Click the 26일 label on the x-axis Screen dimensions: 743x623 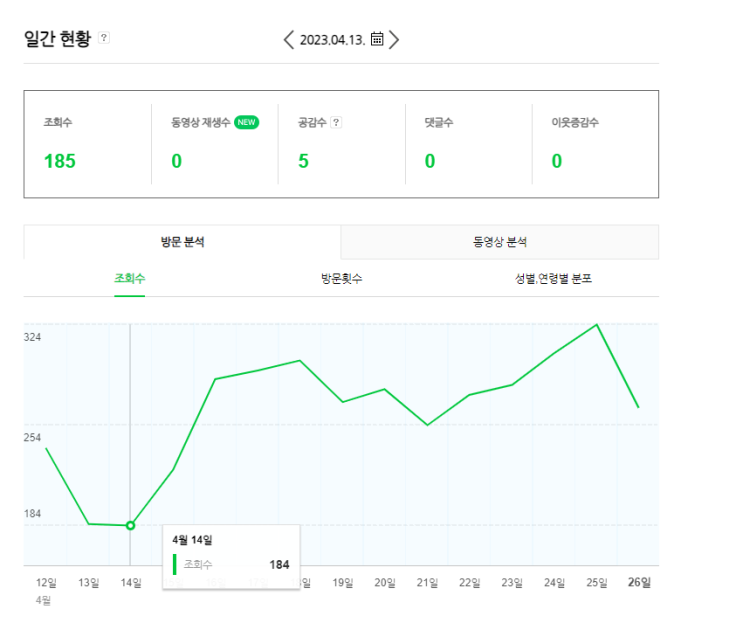pyautogui.click(x=639, y=582)
